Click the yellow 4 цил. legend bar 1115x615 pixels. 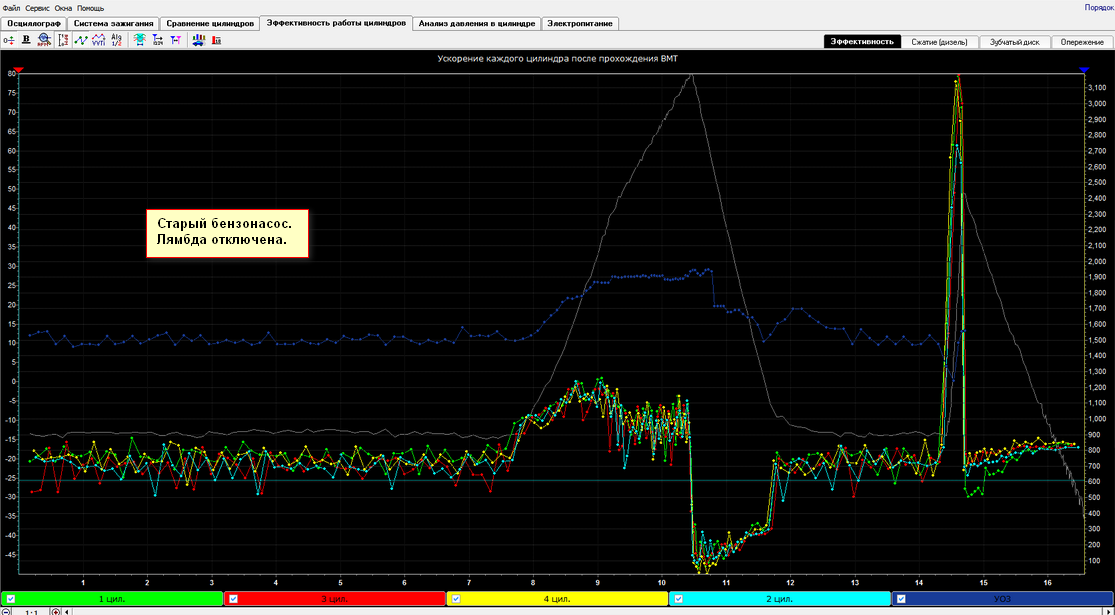557,599
